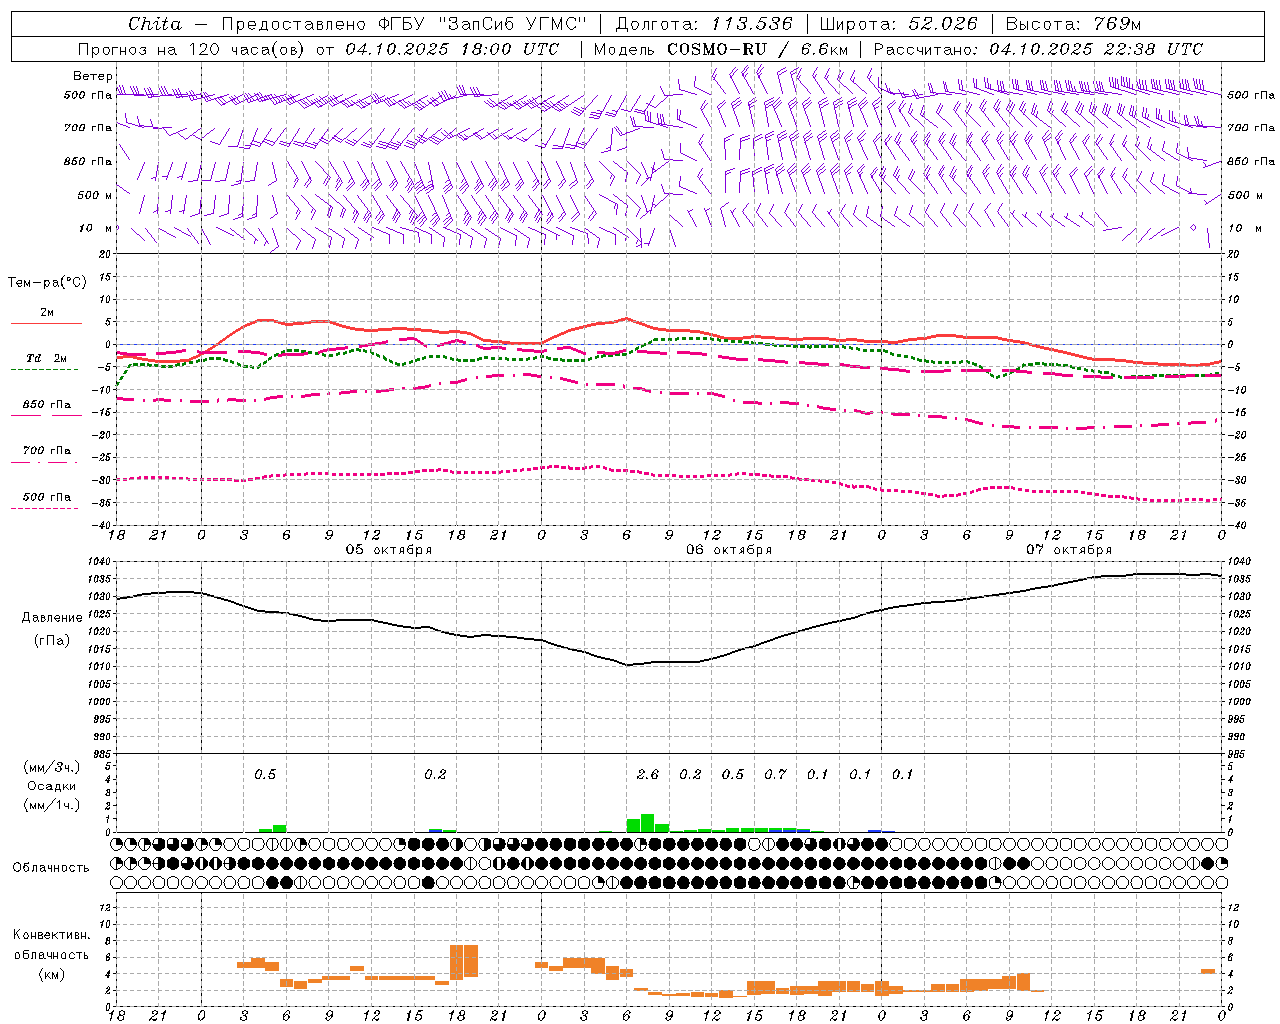Click the "Широта: 52.026" latitude value
The height and width of the screenshot is (1024, 1280).
898,24
